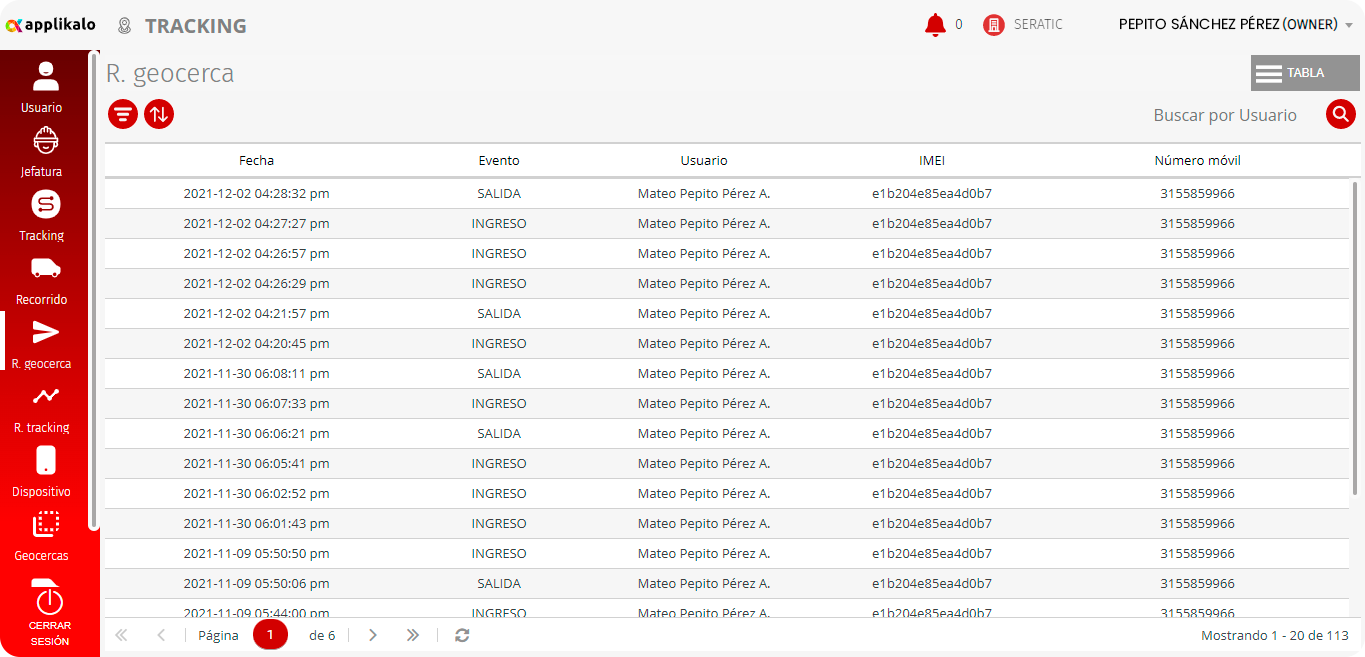
Task: Go to previous page chevron
Action: click(161, 635)
